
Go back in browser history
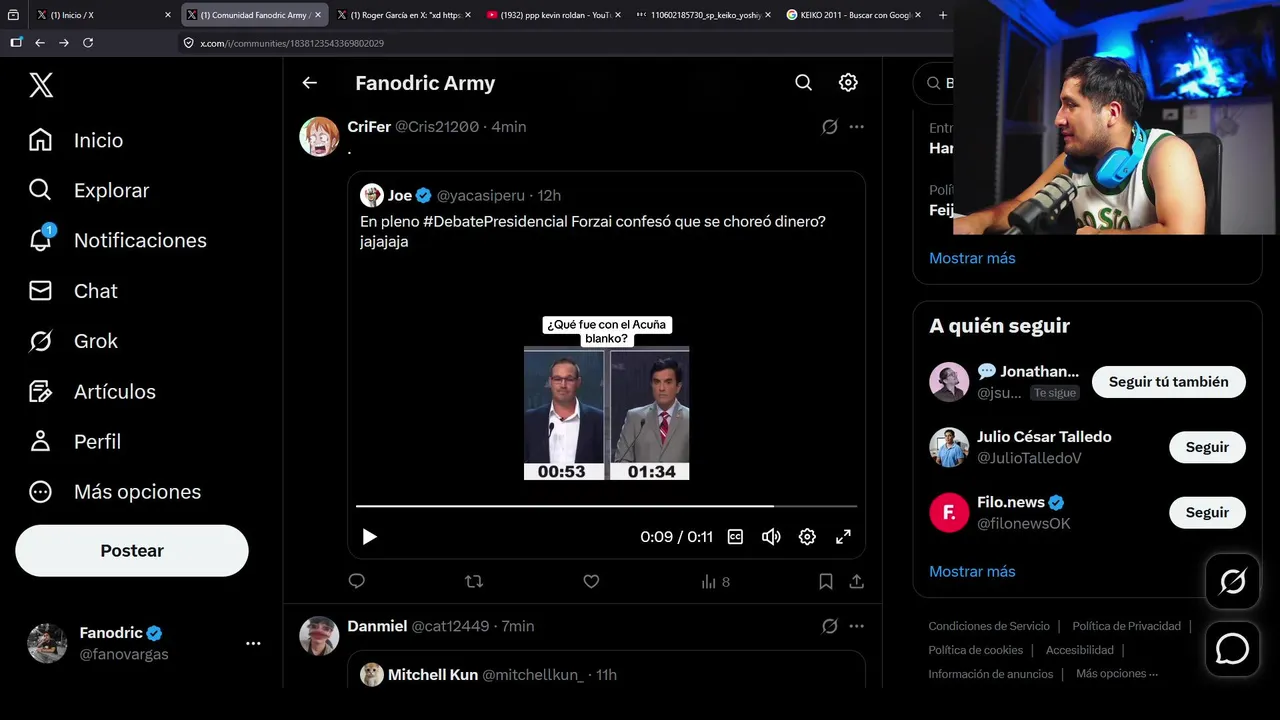[x=40, y=43]
